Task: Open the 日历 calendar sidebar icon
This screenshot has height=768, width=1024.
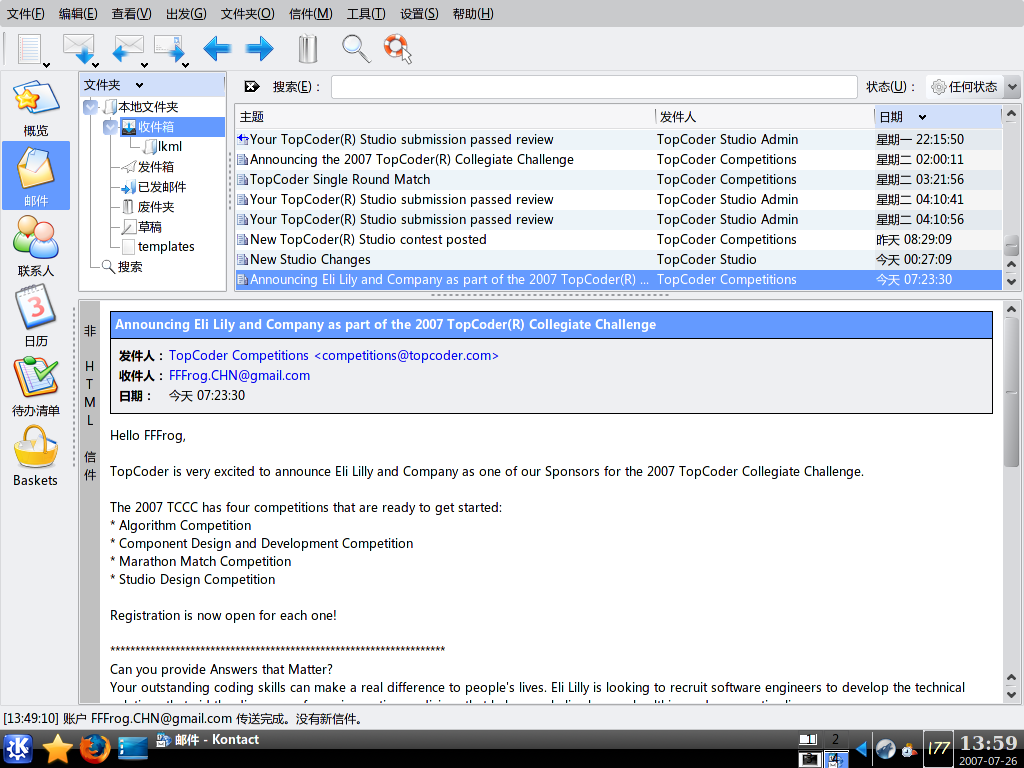Action: (36, 317)
